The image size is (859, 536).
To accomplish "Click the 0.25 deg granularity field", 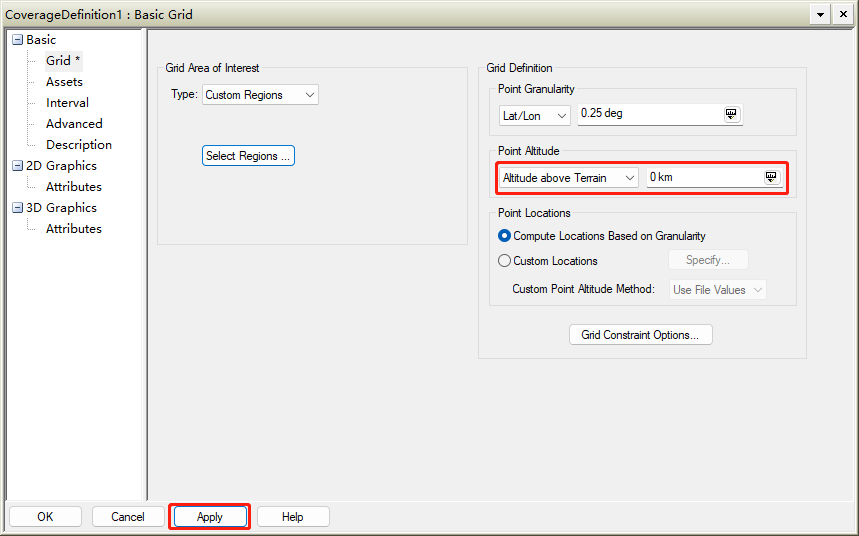I will tap(650, 114).
